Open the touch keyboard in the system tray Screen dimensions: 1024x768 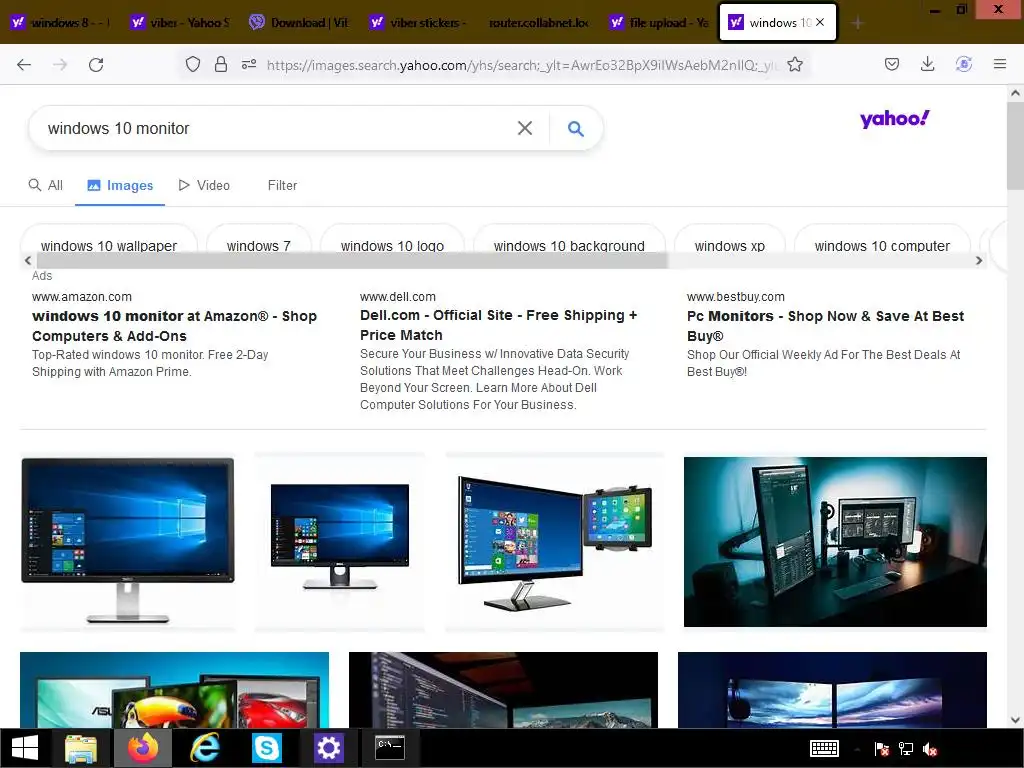[x=824, y=748]
